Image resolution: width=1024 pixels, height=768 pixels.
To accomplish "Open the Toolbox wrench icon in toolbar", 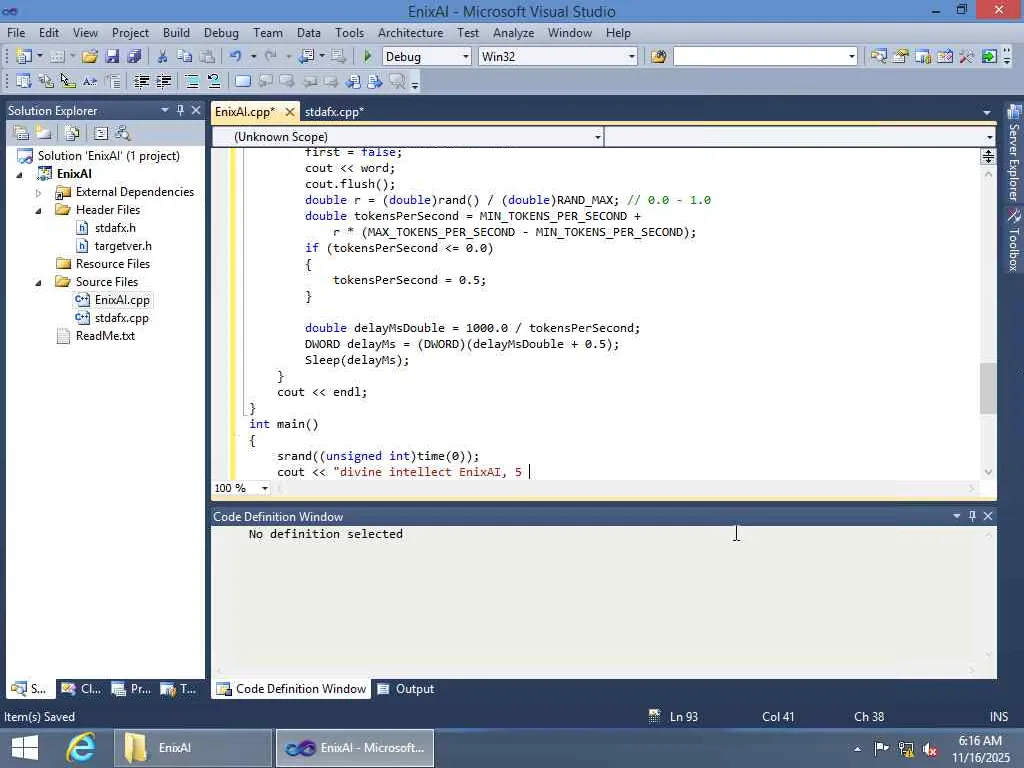I will point(967,57).
